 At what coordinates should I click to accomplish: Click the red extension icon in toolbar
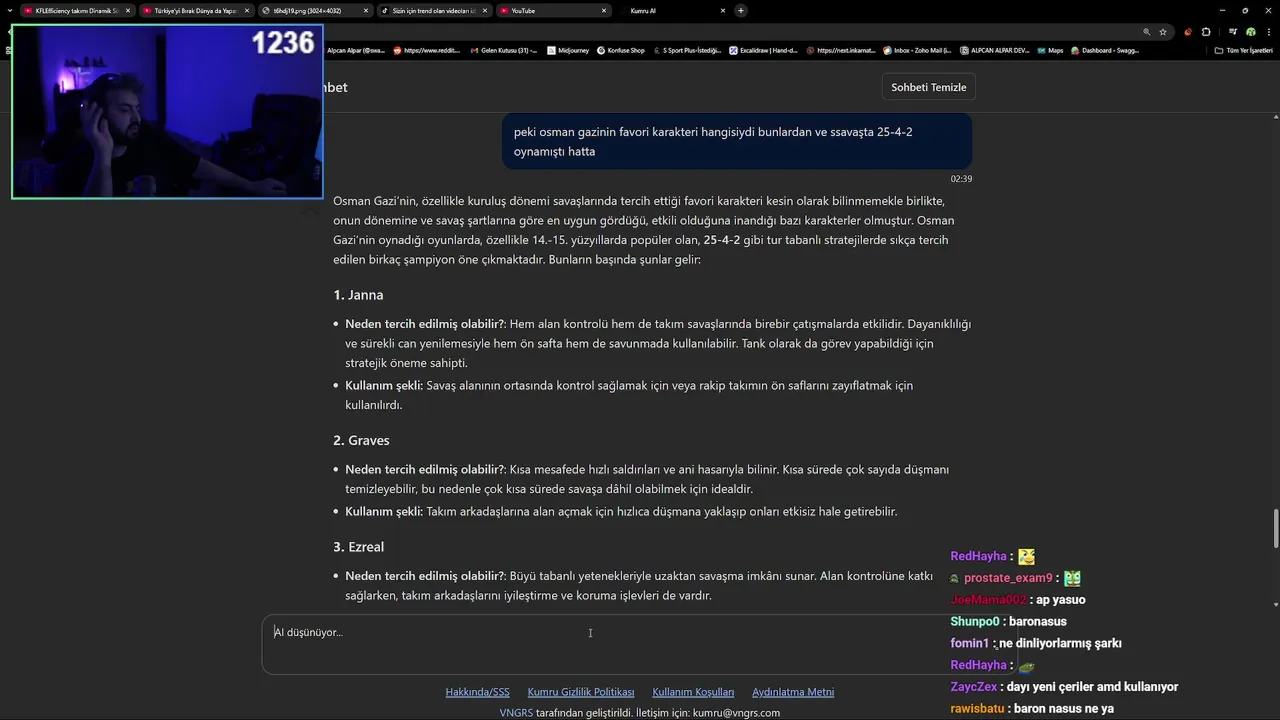[1188, 31]
